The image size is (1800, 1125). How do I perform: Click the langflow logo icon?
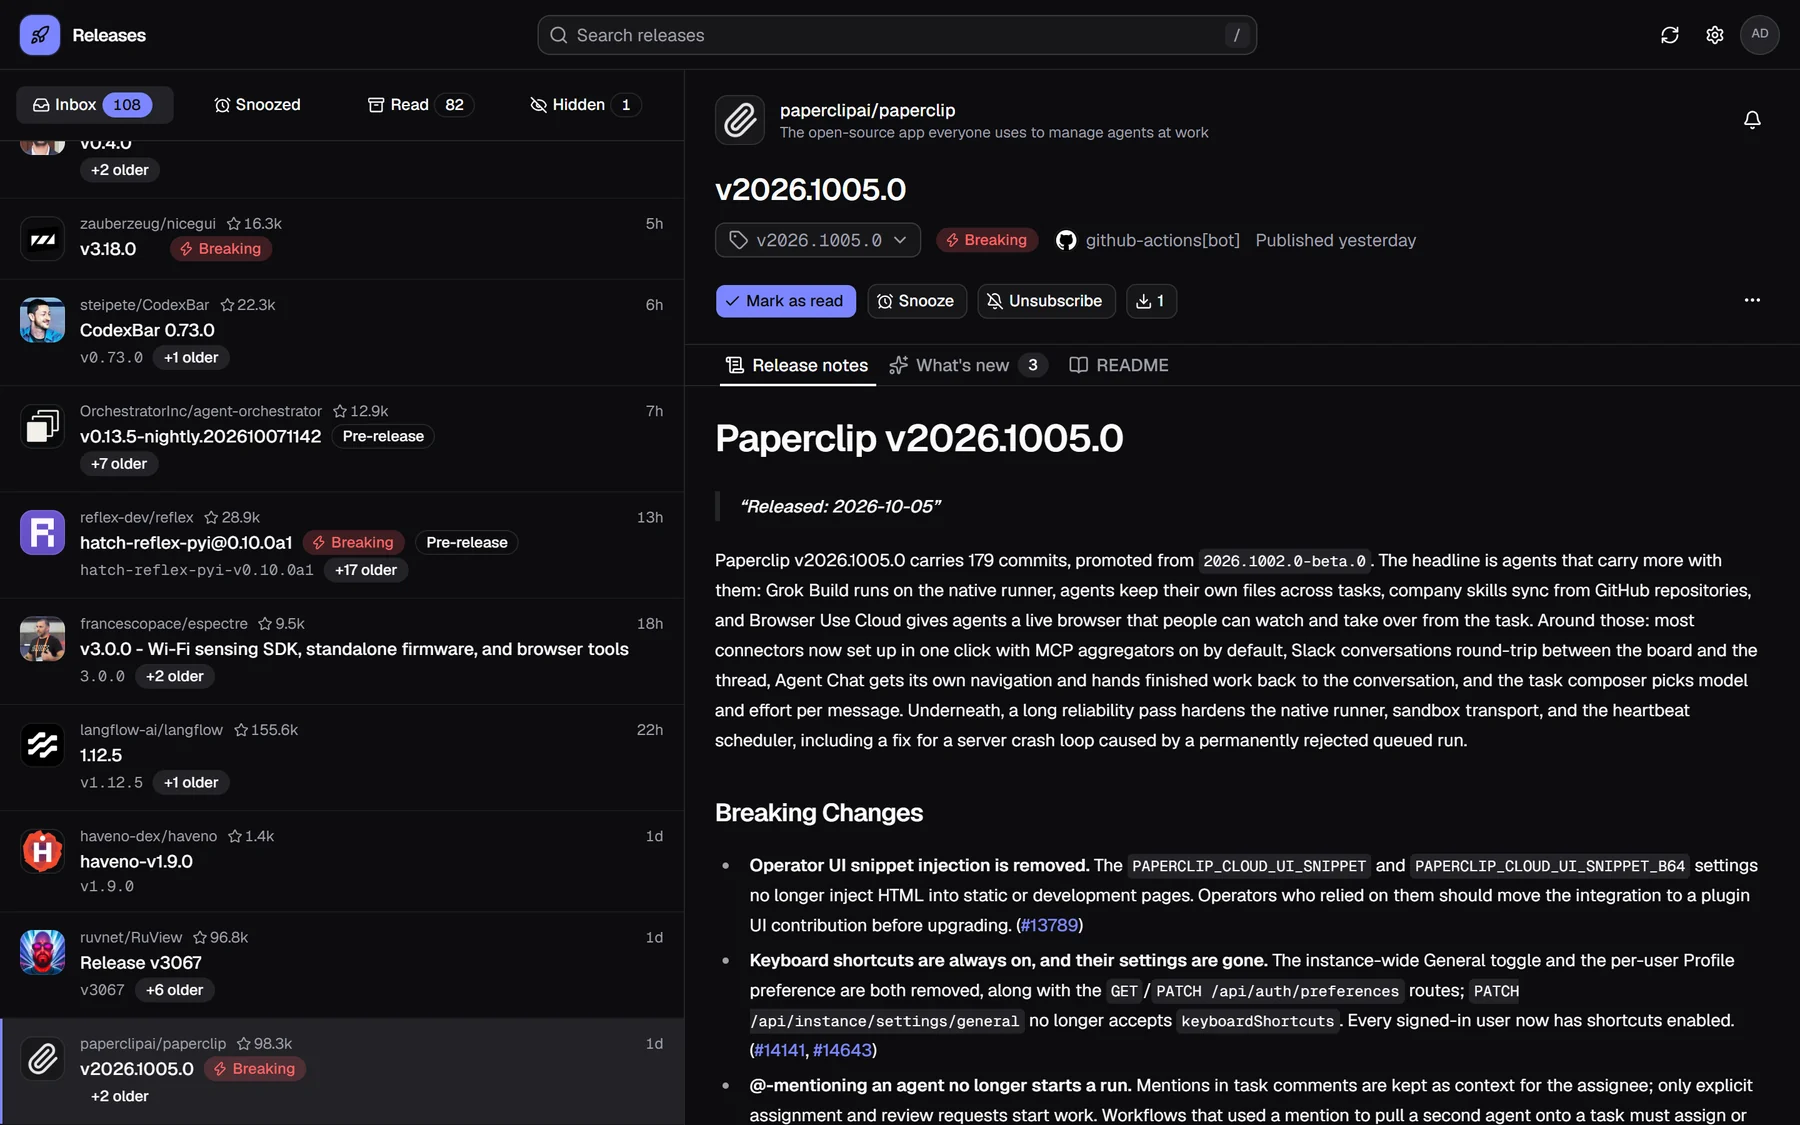pyautogui.click(x=42, y=745)
